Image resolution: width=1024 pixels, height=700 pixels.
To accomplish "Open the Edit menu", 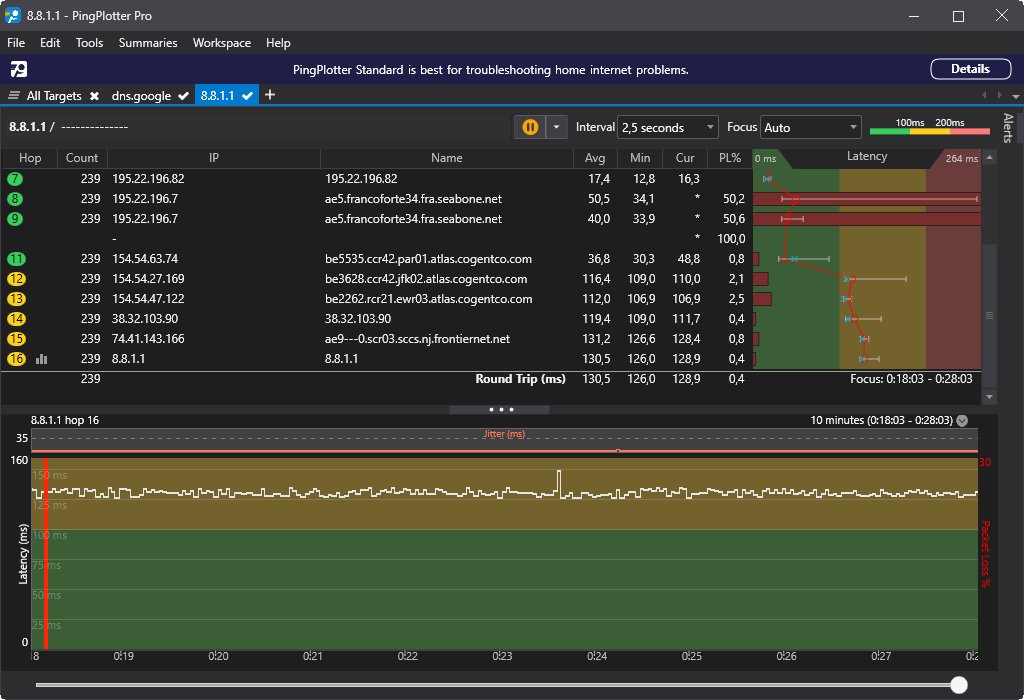I will 50,42.
